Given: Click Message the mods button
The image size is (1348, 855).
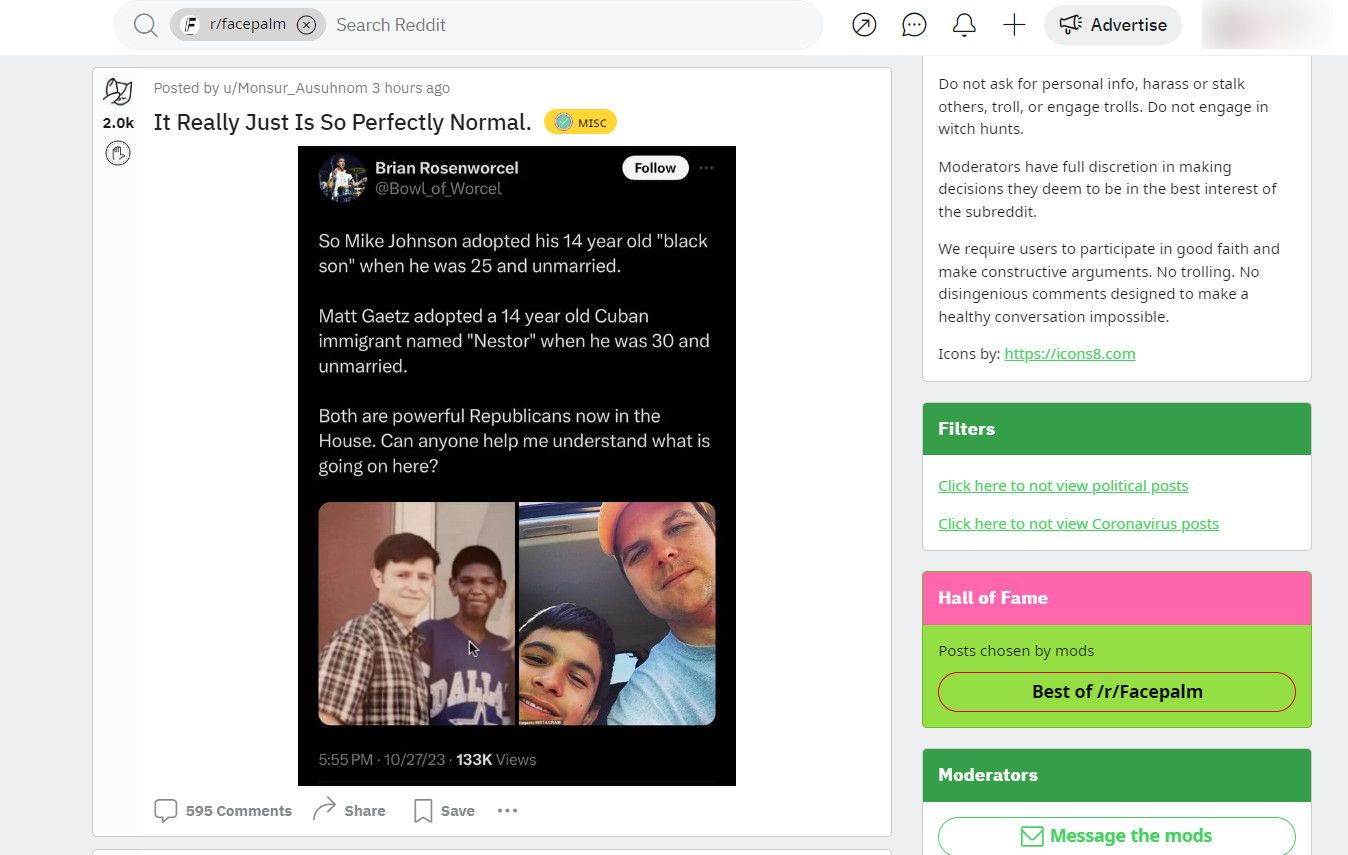Looking at the screenshot, I should (x=1116, y=835).
